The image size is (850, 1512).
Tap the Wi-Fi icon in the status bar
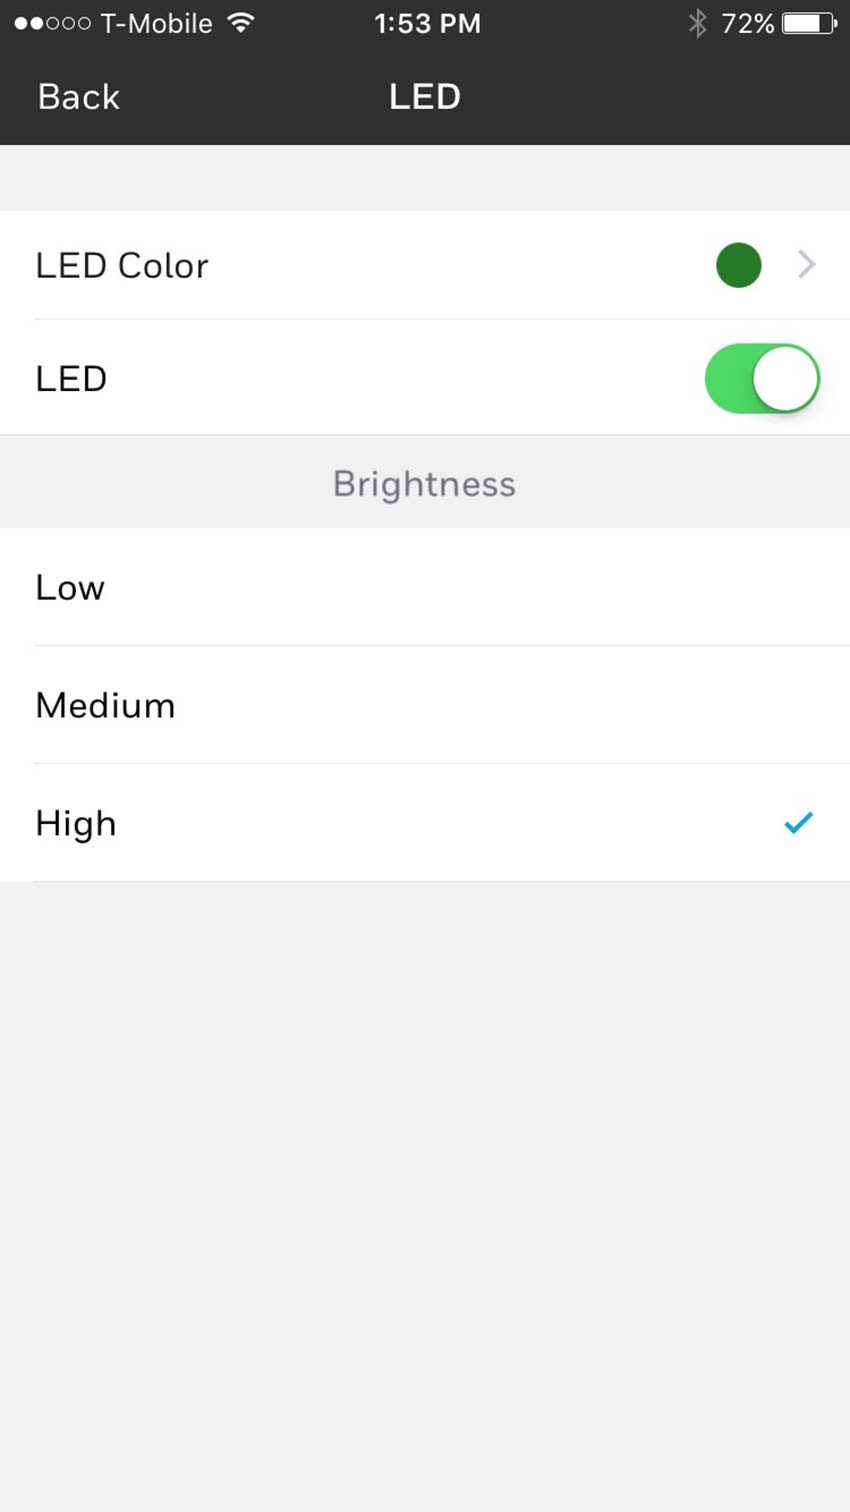point(240,22)
